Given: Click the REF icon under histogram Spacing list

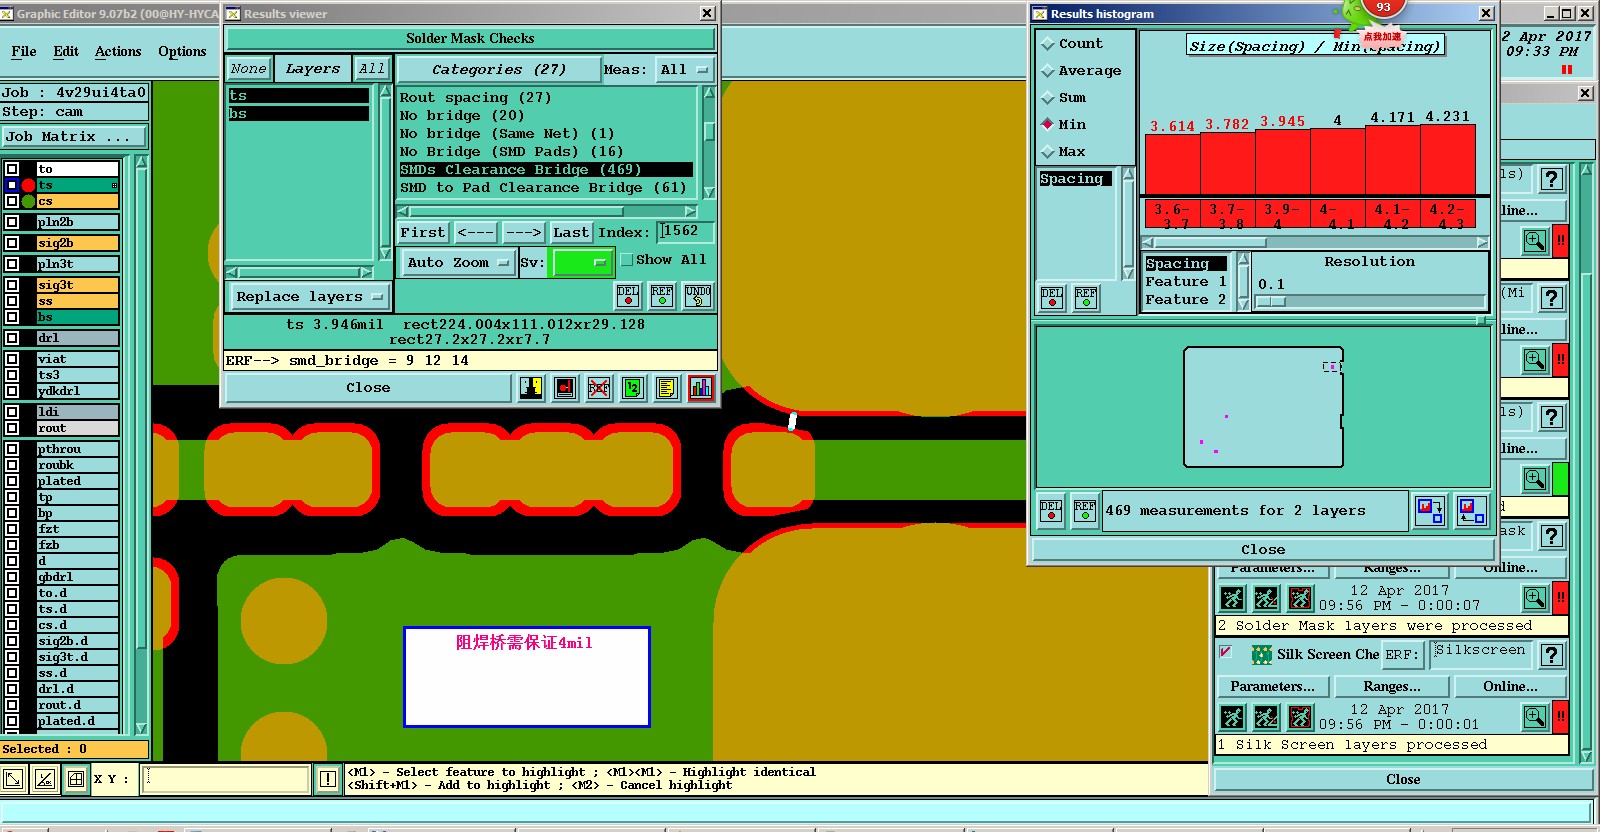Looking at the screenshot, I should coord(1085,298).
